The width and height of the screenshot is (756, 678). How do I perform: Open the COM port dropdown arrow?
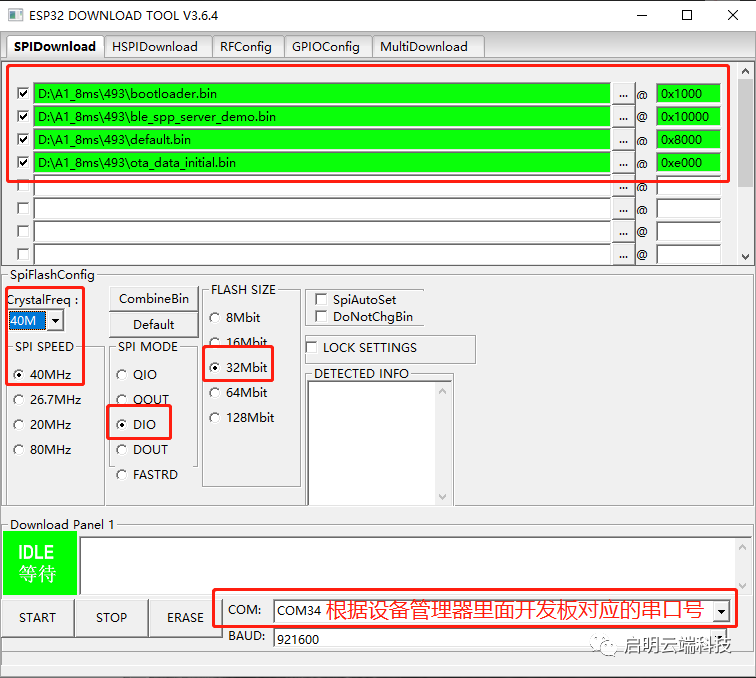pos(721,611)
